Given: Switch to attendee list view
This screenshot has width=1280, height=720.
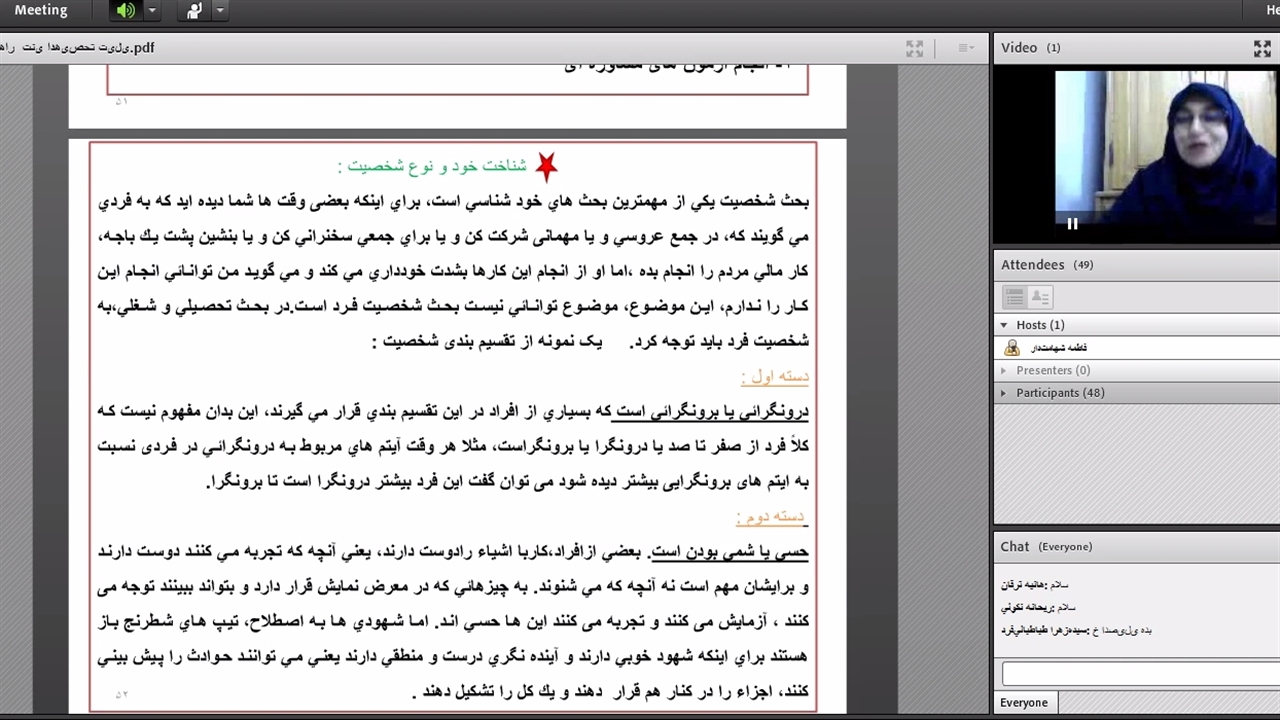Looking at the screenshot, I should [1014, 297].
